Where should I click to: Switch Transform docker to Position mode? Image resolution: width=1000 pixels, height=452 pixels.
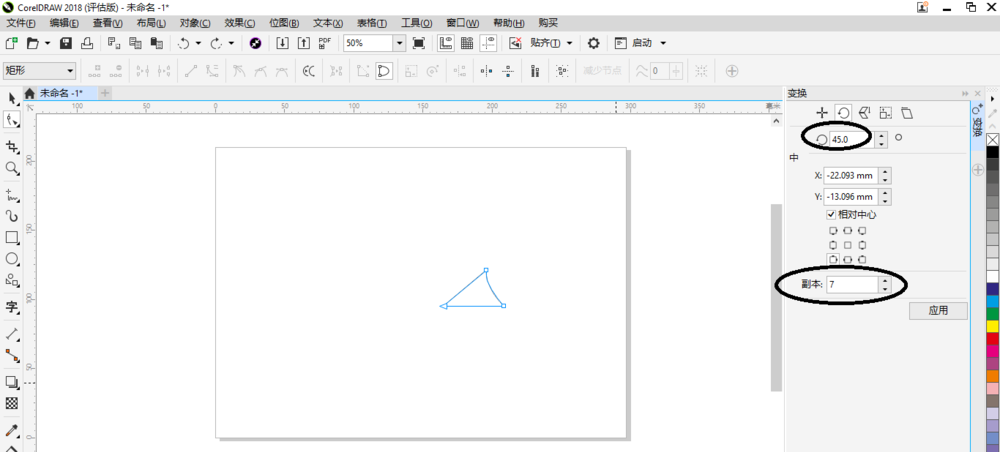click(x=822, y=113)
